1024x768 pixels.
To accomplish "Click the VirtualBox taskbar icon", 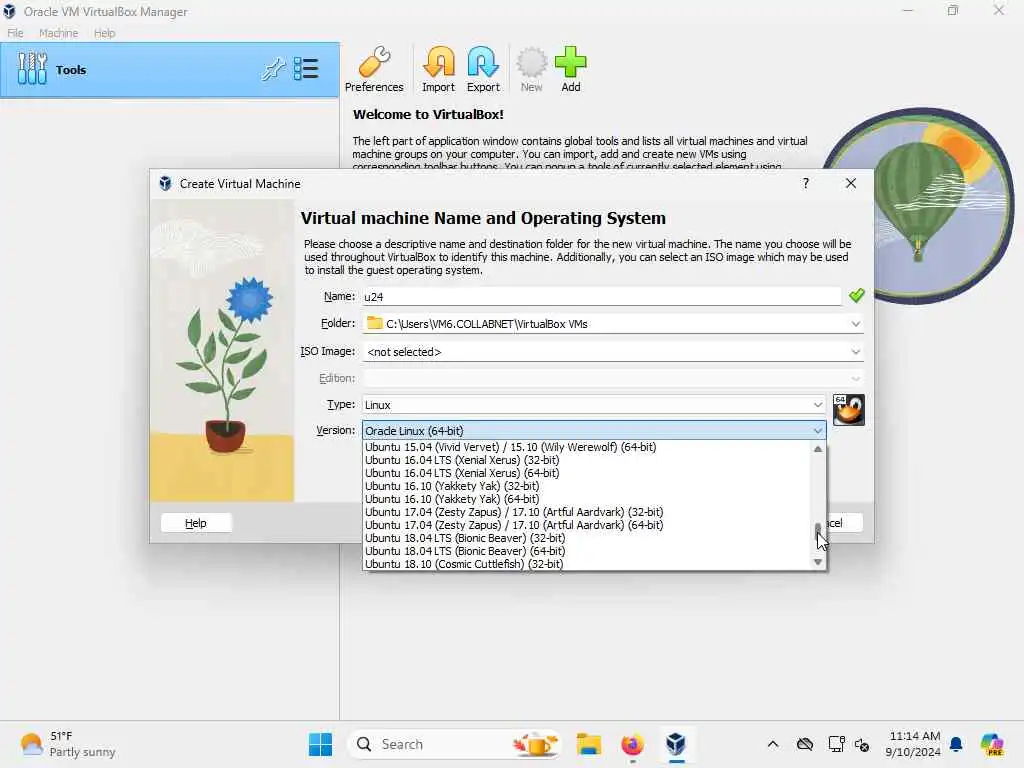I will coord(676,744).
